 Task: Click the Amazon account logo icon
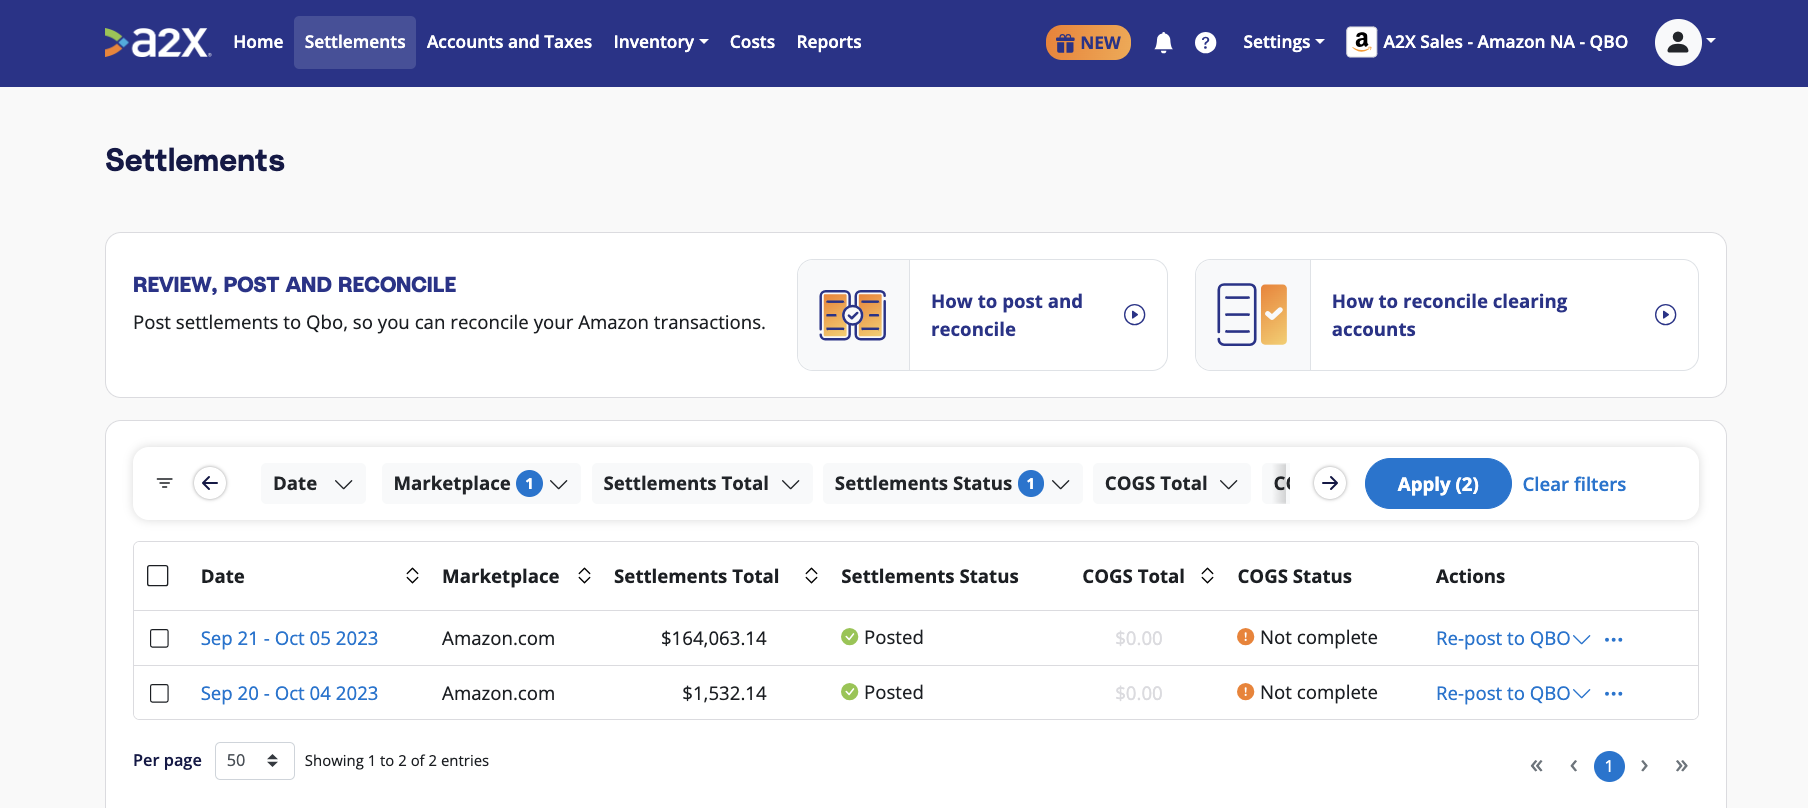(x=1361, y=42)
